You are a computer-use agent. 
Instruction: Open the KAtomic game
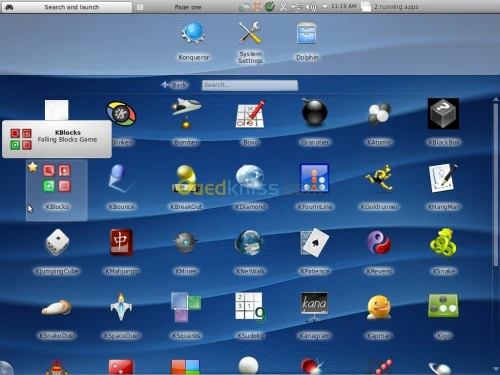tap(379, 123)
